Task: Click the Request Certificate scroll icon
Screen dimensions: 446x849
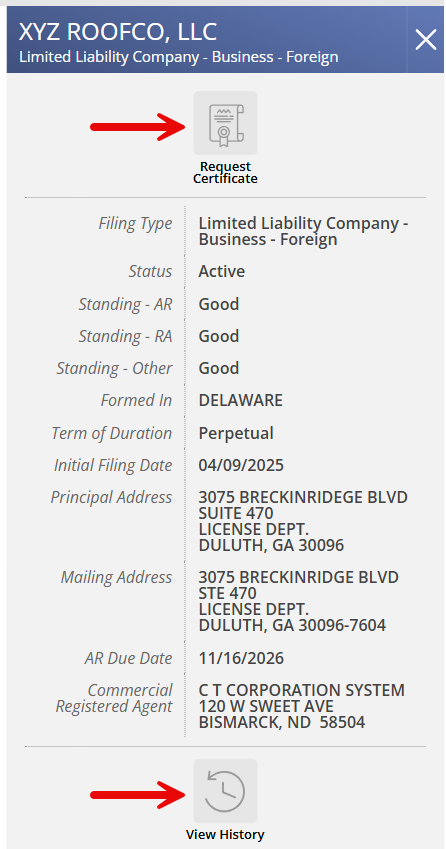Action: (x=225, y=123)
